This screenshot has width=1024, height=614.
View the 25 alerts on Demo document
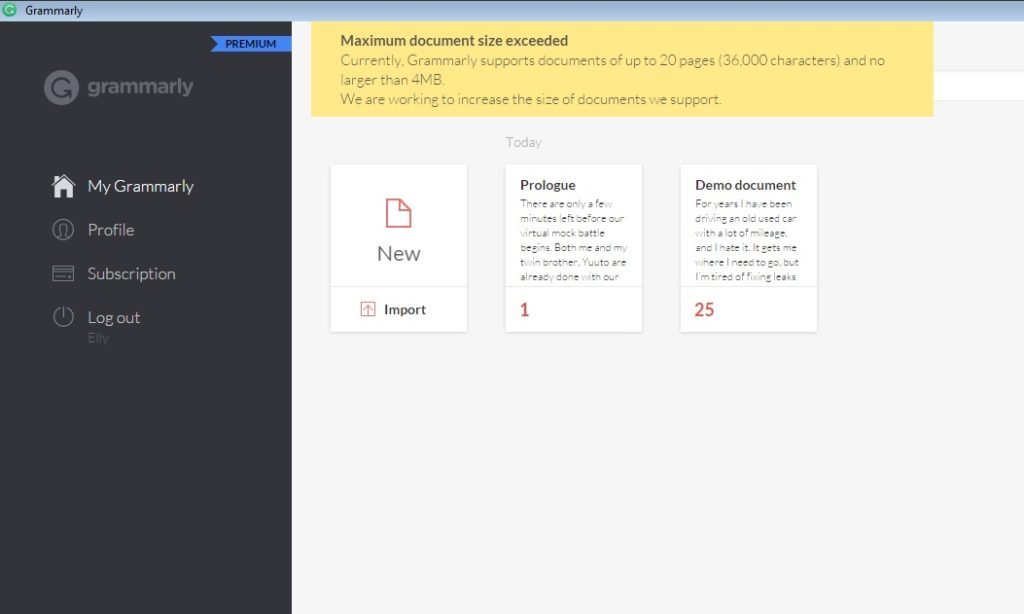(703, 311)
